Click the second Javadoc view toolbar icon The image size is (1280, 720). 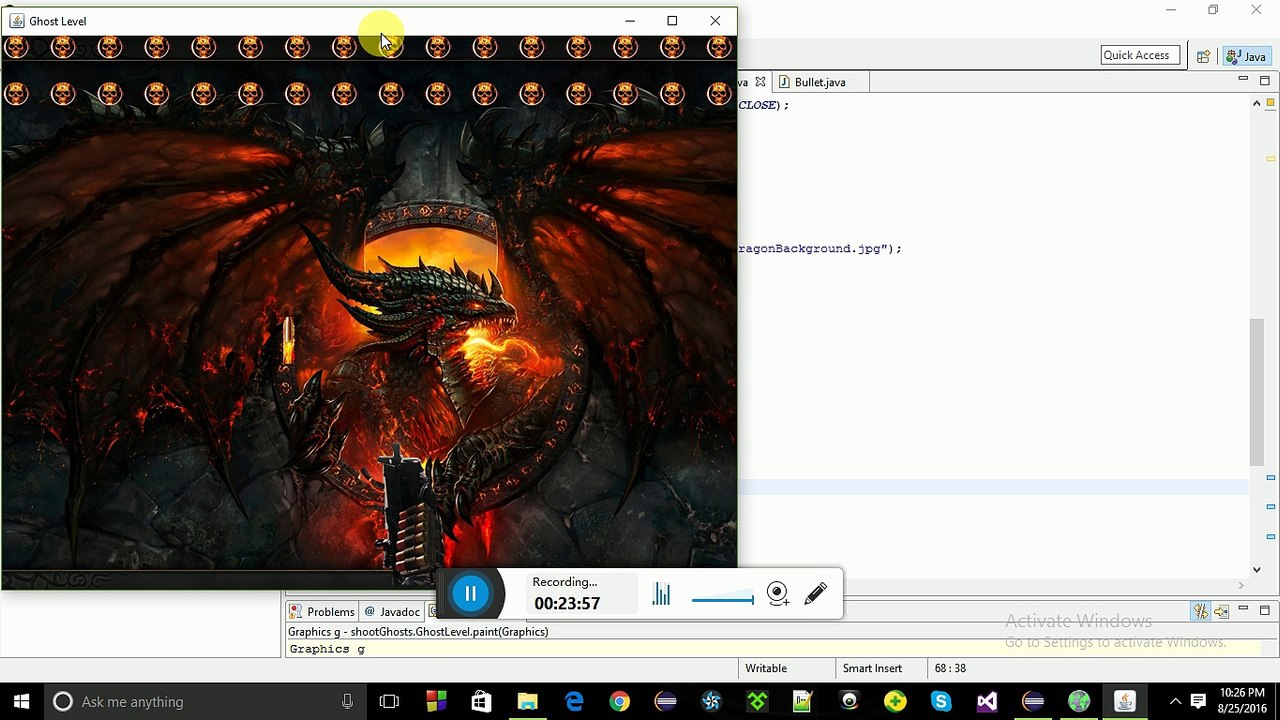[1221, 611]
